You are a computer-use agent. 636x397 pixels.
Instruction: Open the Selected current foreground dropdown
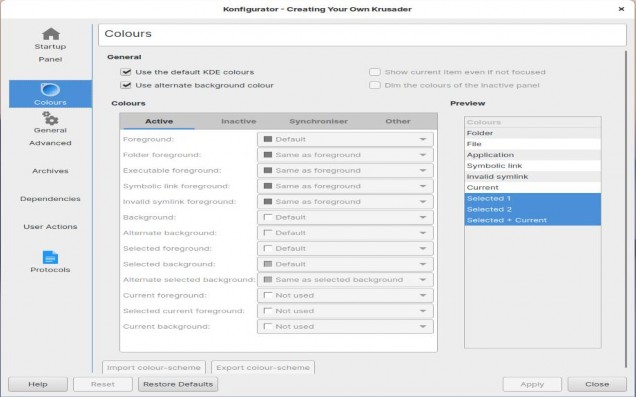[x=345, y=311]
